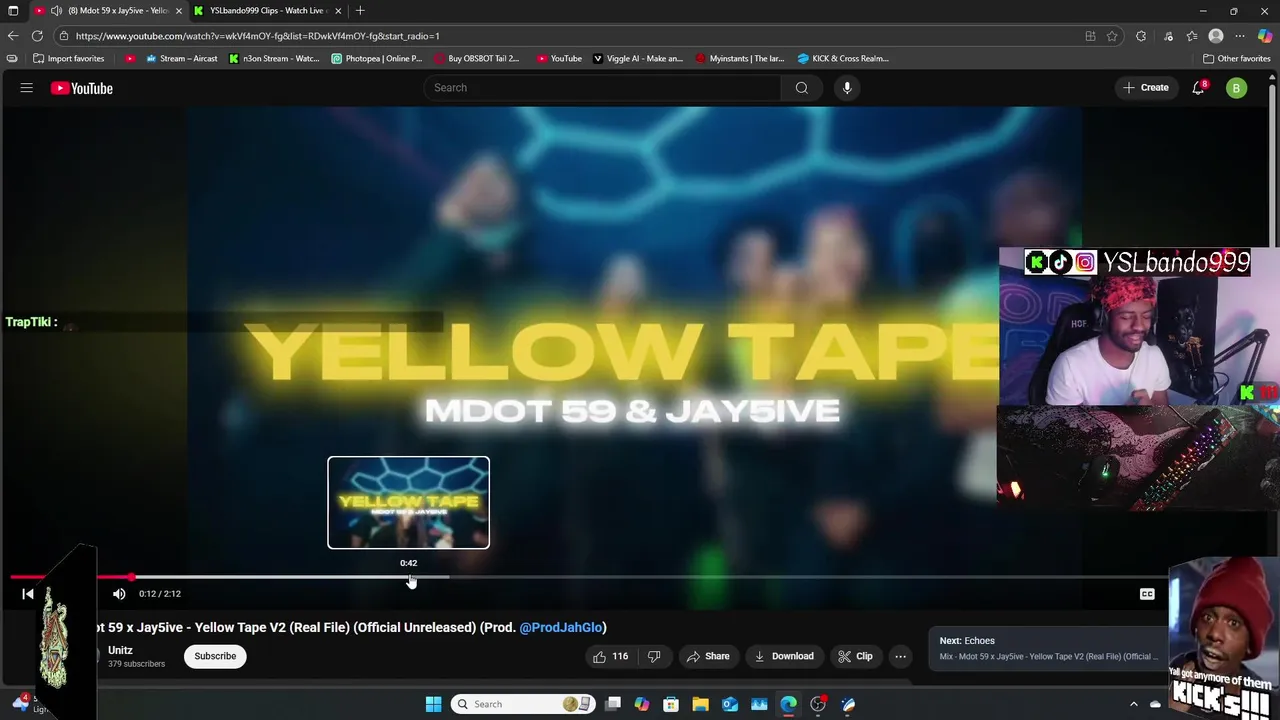Open the YouTube guide hamburger menu
This screenshot has width=1280, height=720.
(x=27, y=88)
